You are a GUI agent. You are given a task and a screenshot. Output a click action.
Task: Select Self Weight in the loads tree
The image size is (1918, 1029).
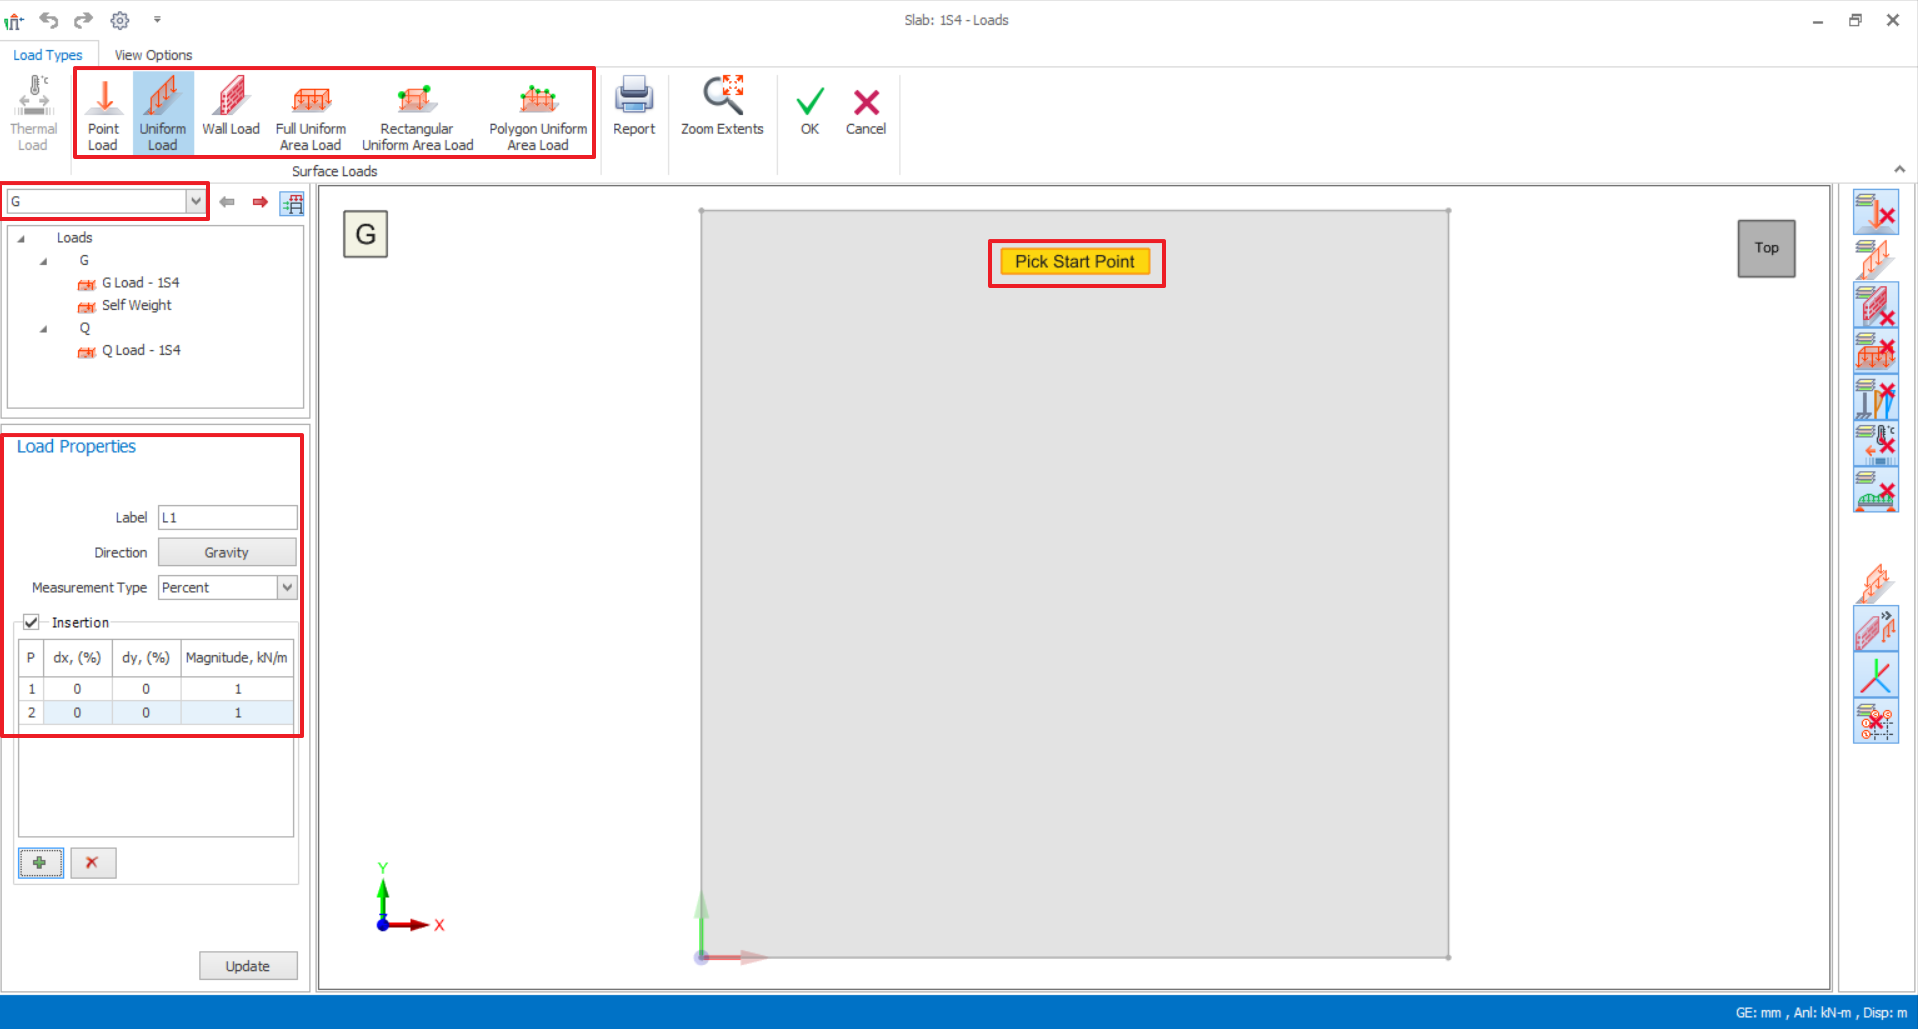(x=136, y=305)
